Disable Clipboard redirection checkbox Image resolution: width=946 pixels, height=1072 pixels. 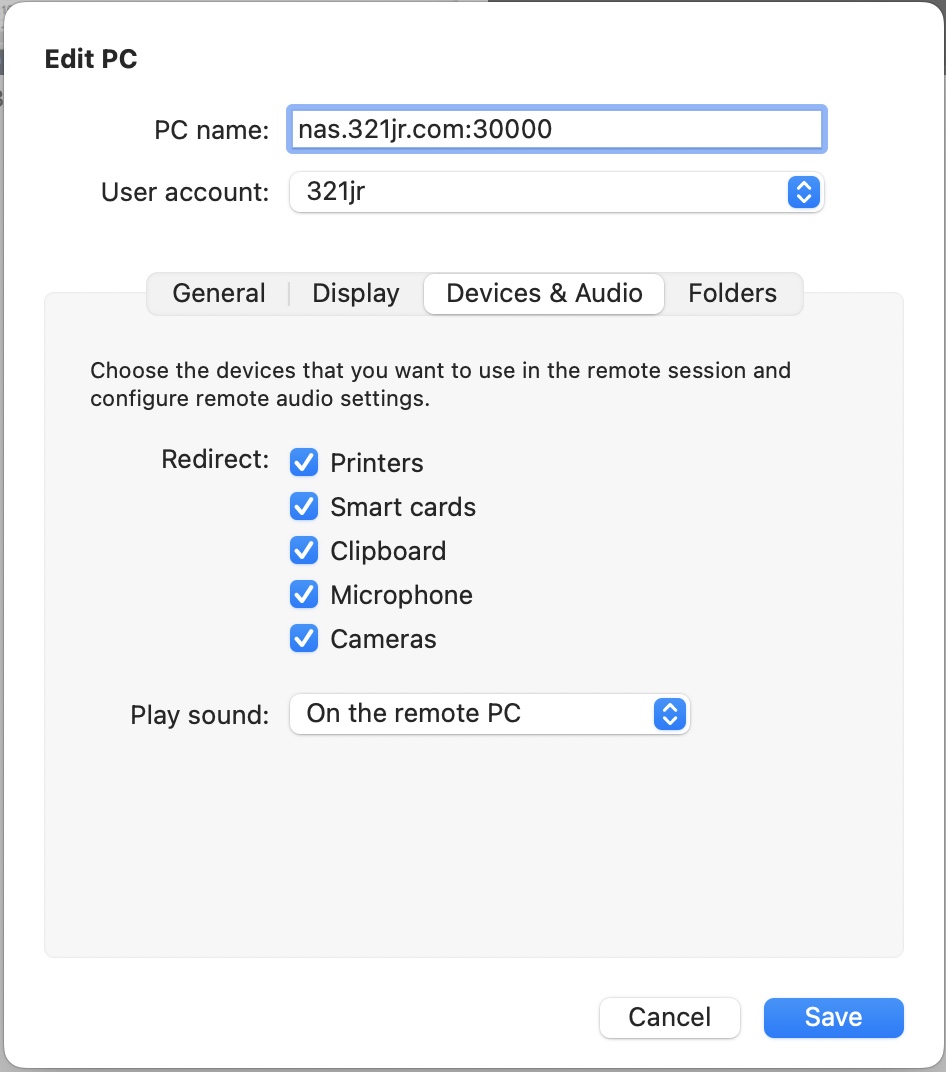click(304, 550)
